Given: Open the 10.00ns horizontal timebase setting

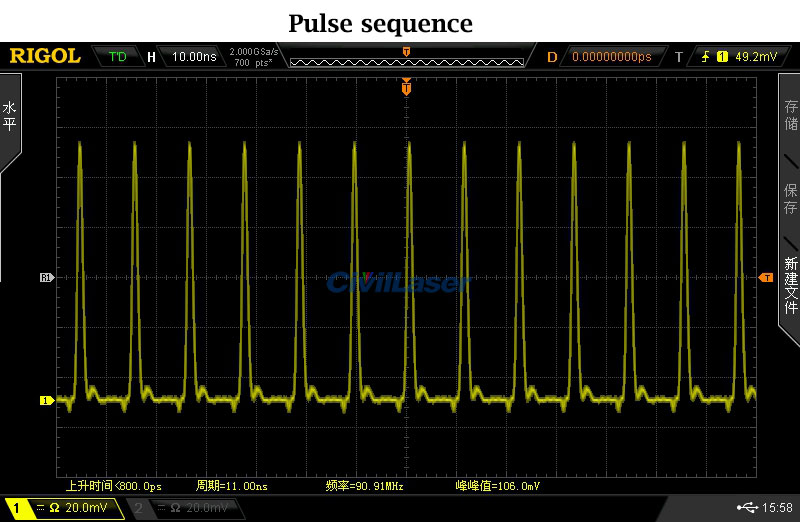Looking at the screenshot, I should click(x=194, y=57).
